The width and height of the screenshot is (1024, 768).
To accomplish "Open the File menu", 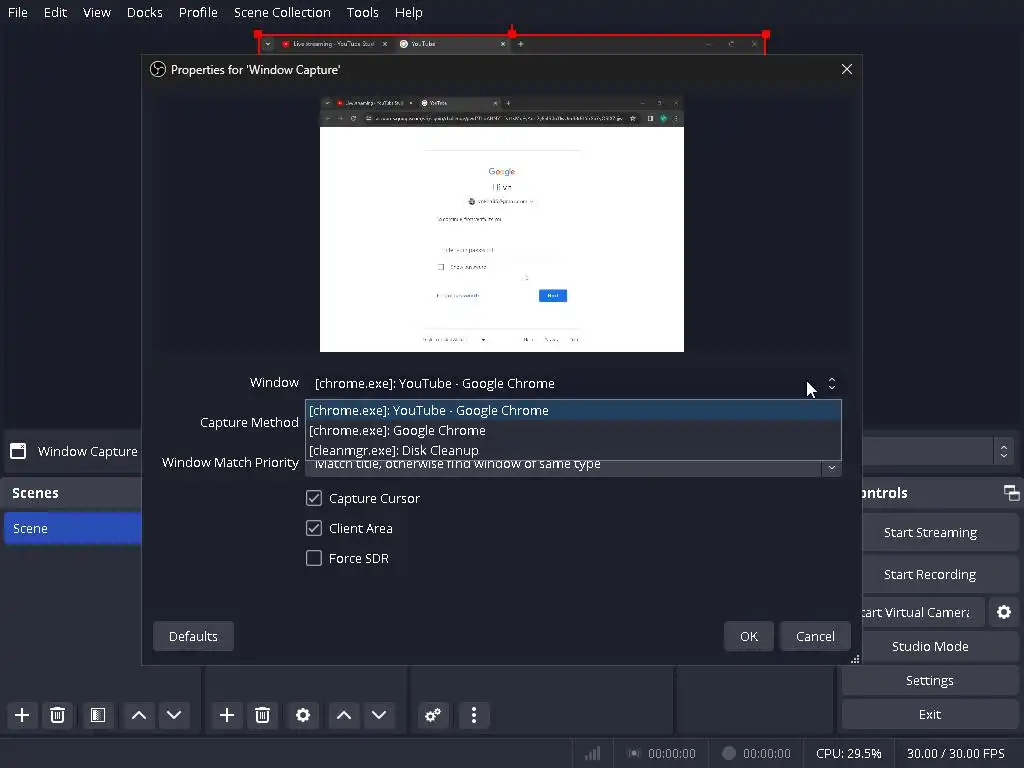I will [18, 12].
